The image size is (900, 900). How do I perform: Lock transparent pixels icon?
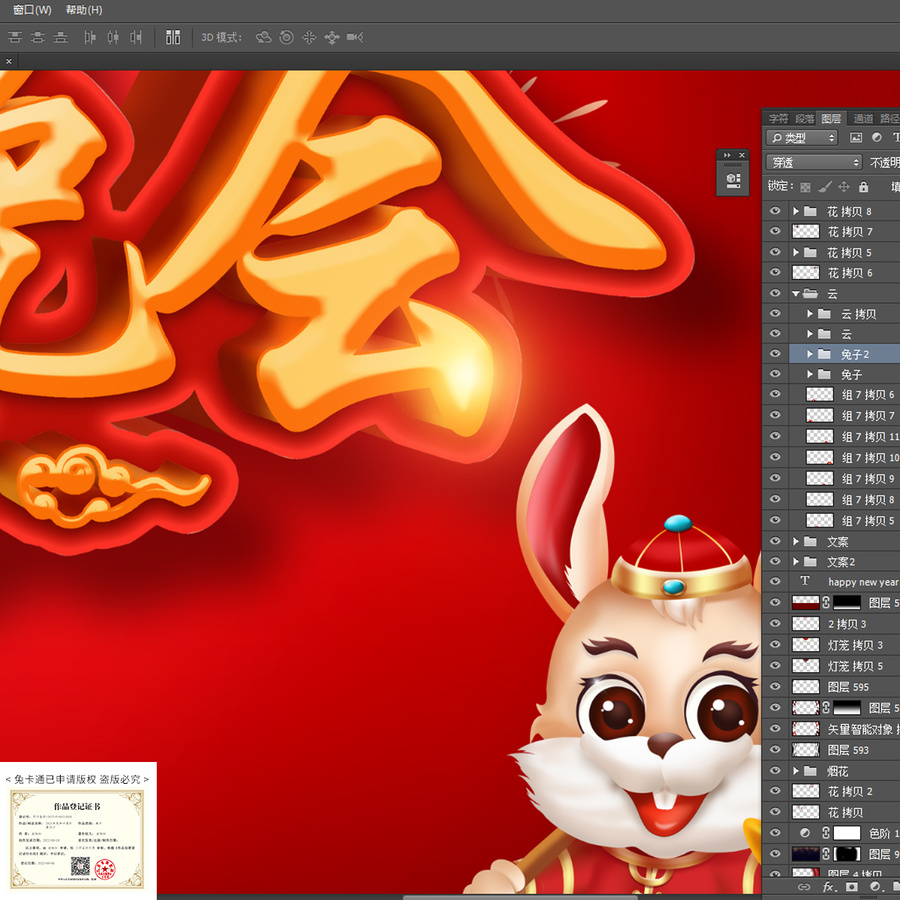pos(806,187)
